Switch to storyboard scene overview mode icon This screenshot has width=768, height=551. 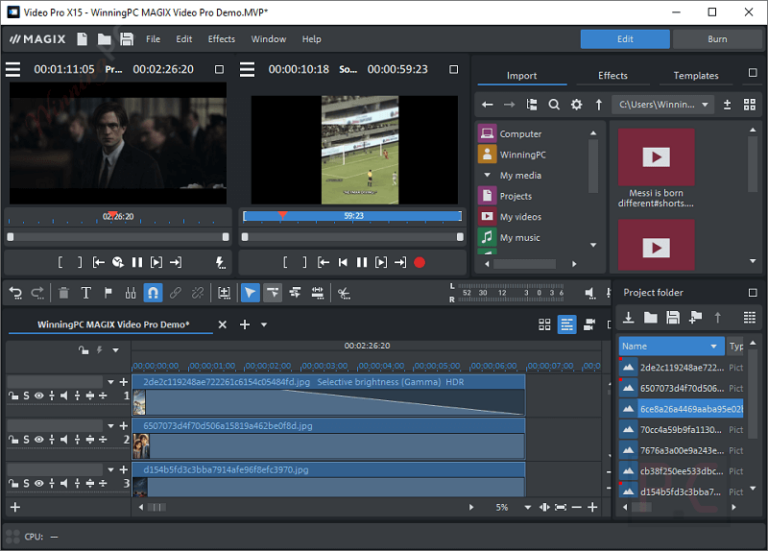point(544,324)
